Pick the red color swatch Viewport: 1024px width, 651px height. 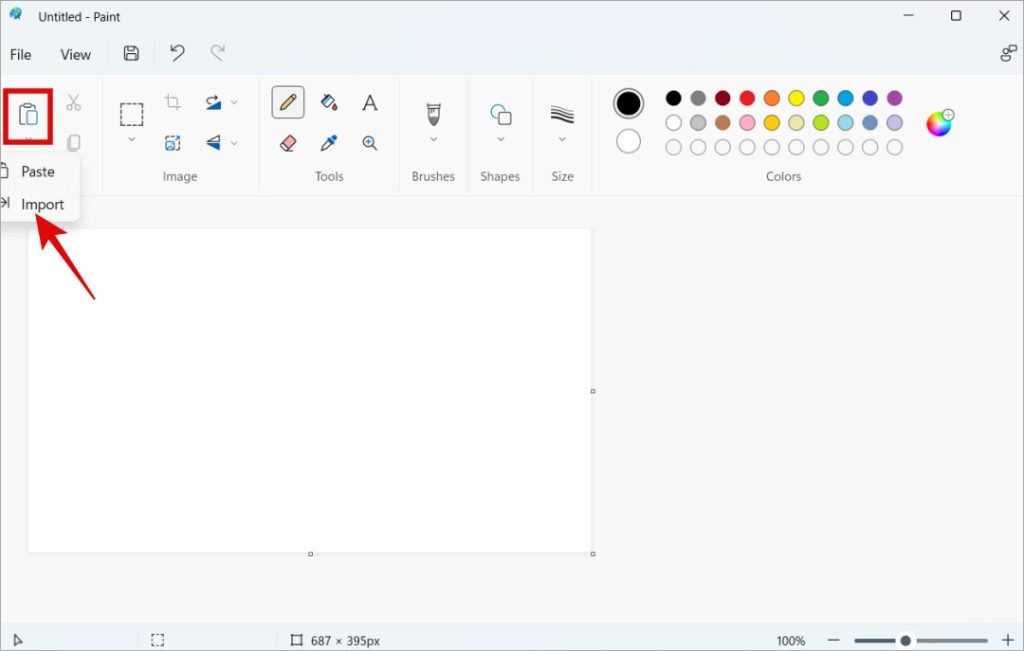click(x=747, y=98)
